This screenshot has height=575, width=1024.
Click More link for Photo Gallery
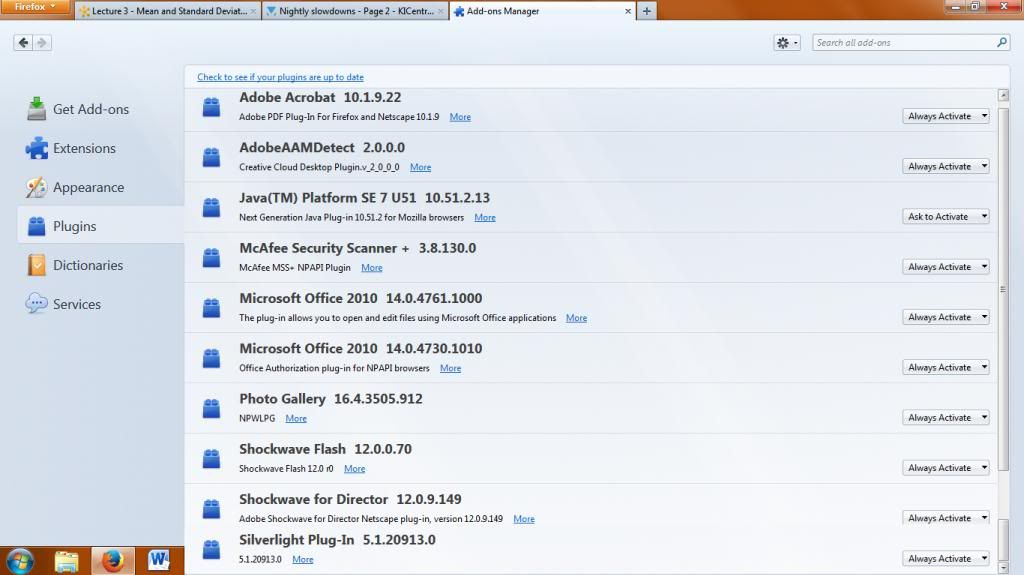(296, 419)
